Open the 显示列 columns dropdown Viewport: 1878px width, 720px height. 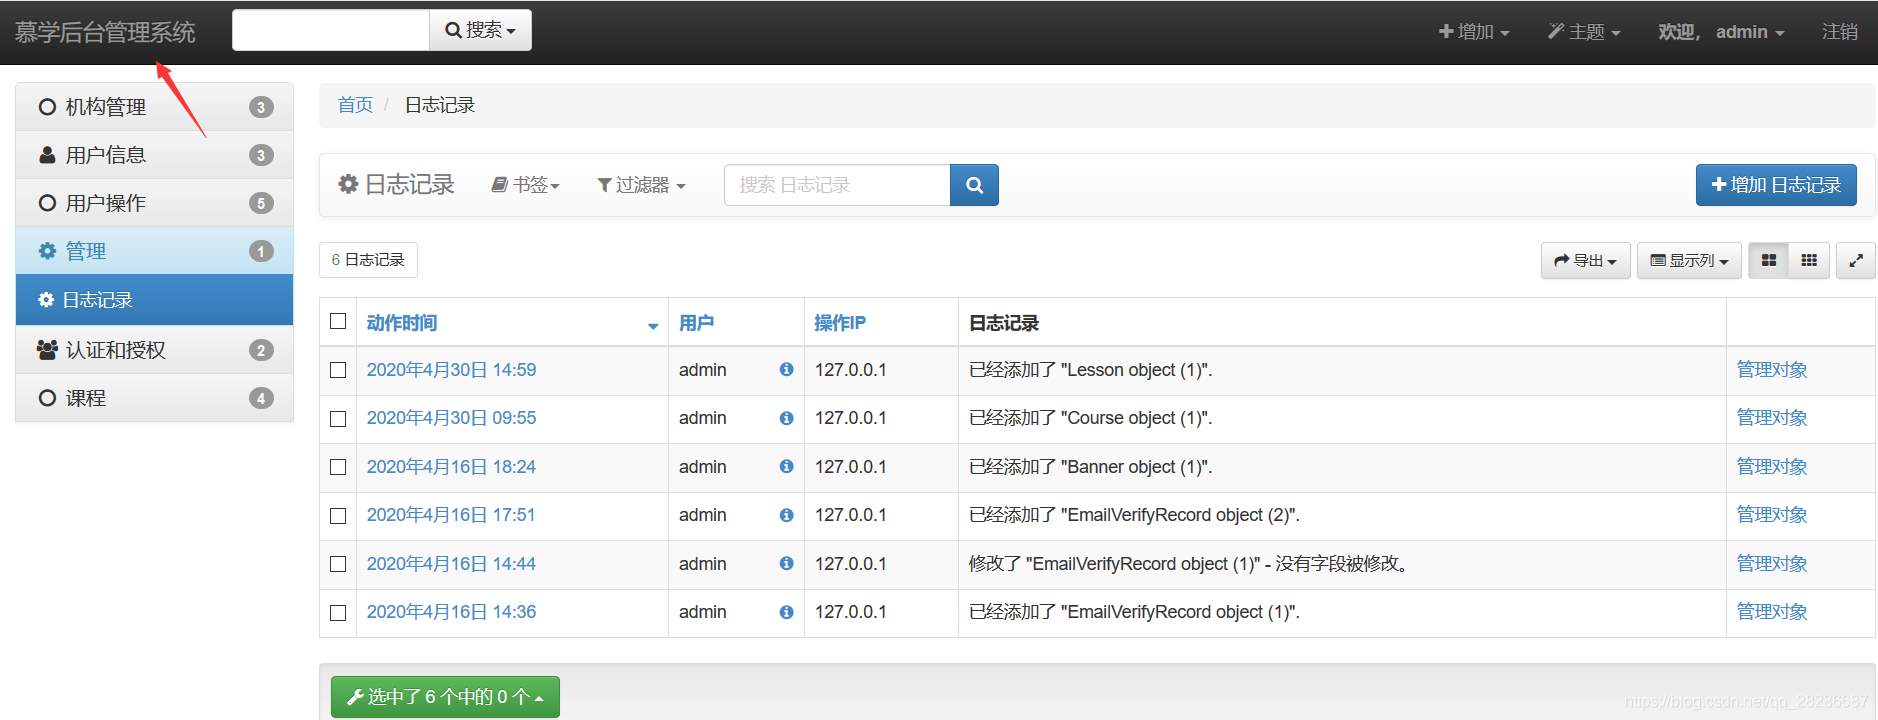(1689, 260)
